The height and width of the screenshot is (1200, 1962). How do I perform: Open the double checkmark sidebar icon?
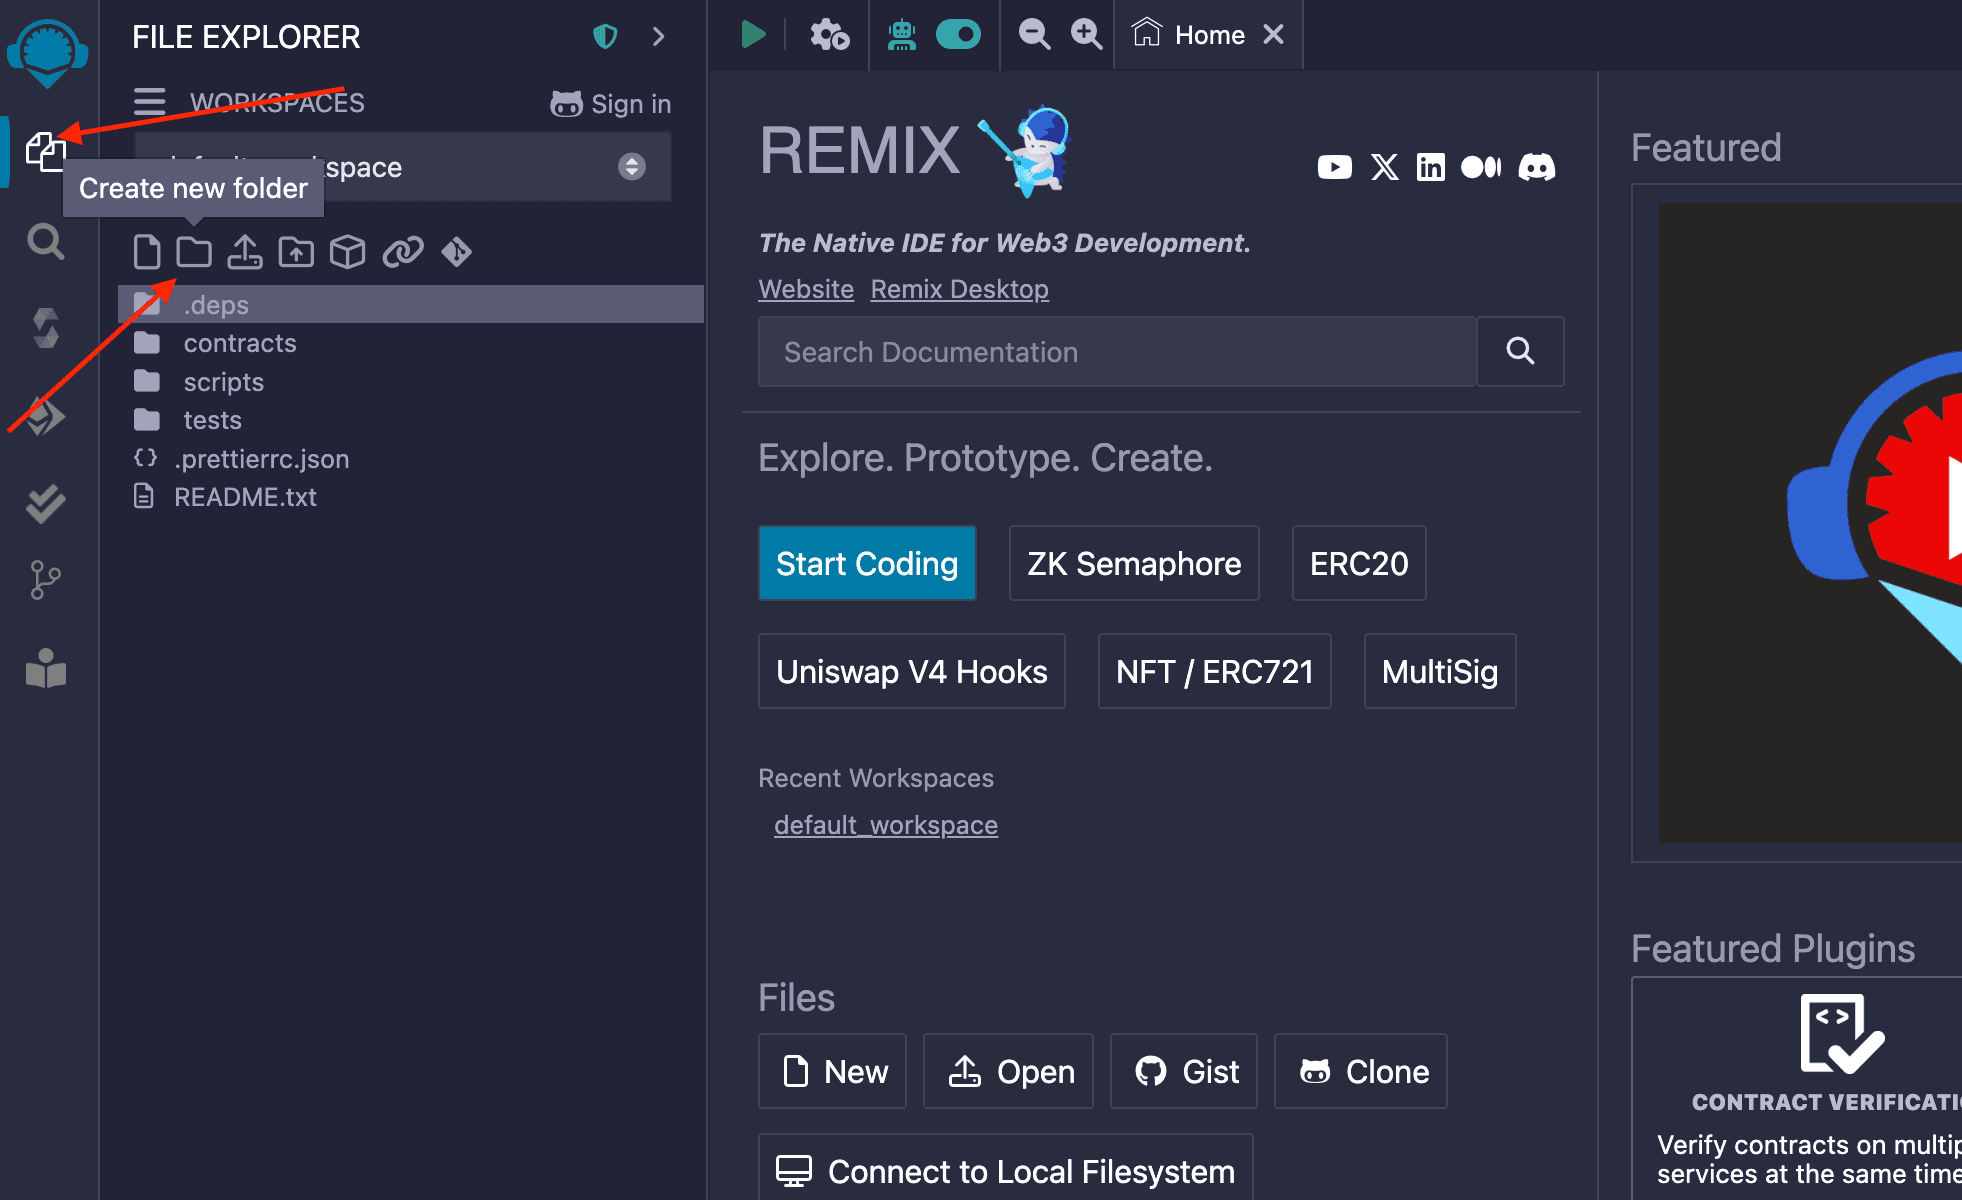pyautogui.click(x=46, y=503)
